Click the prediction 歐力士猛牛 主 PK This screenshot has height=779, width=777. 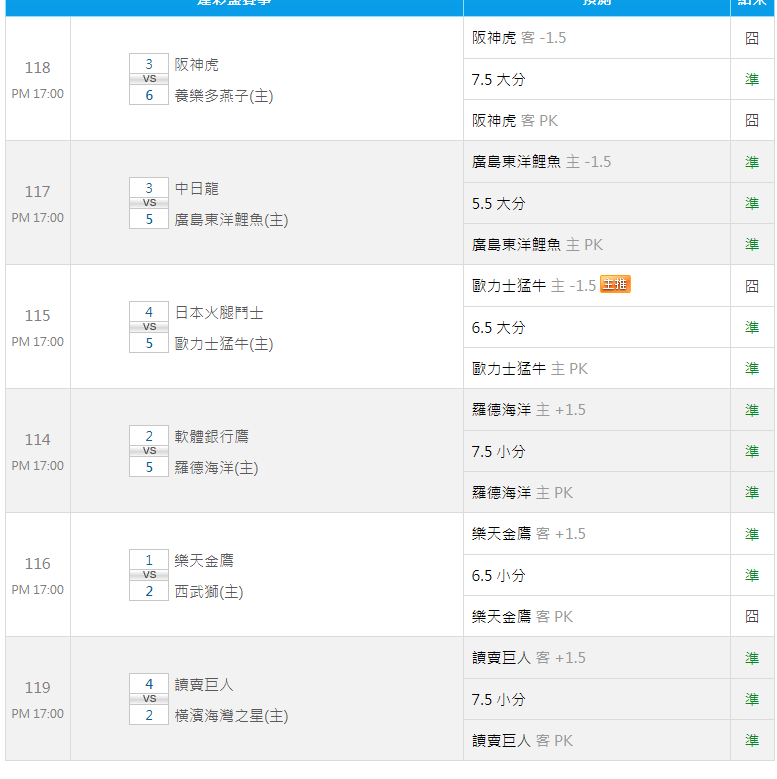pos(530,368)
